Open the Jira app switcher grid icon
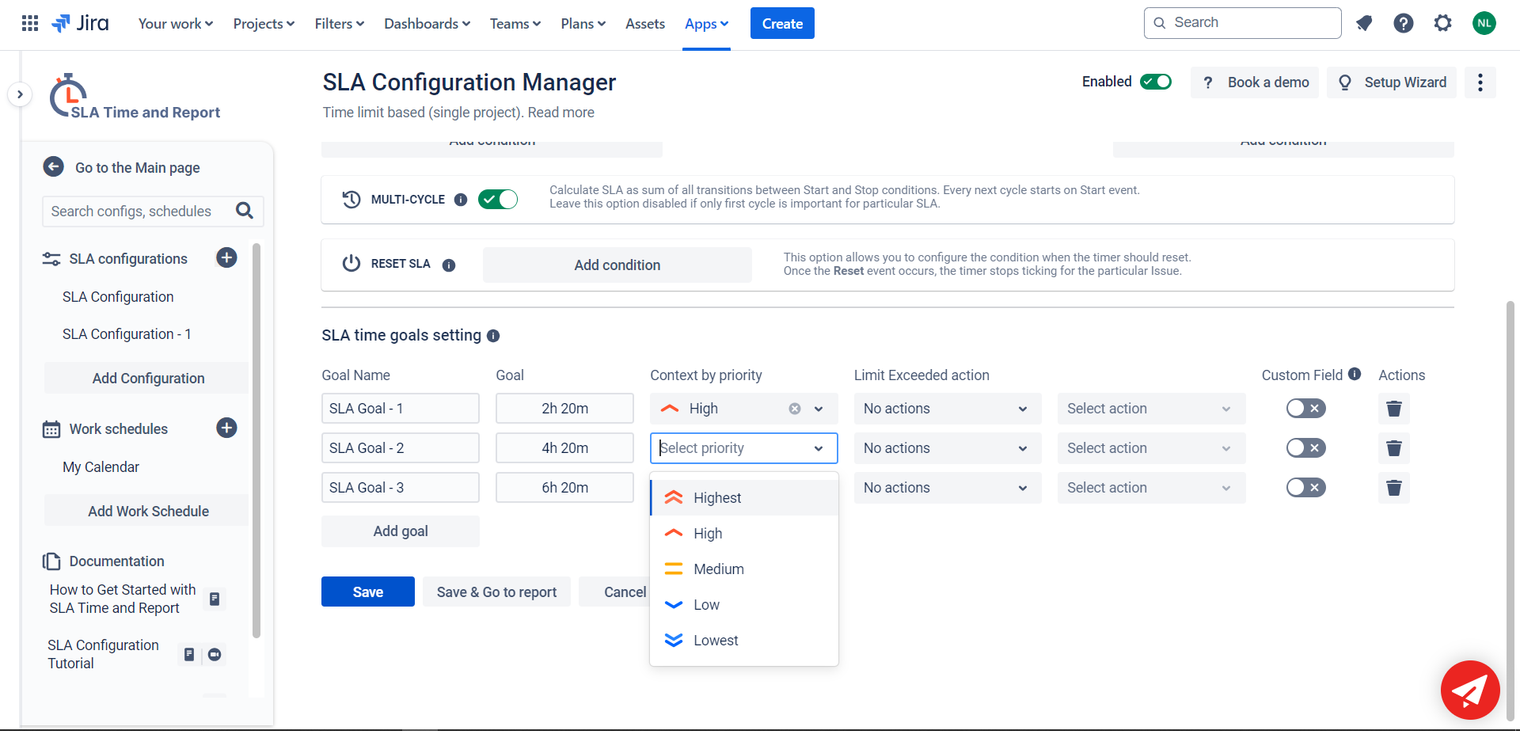 pyautogui.click(x=29, y=22)
